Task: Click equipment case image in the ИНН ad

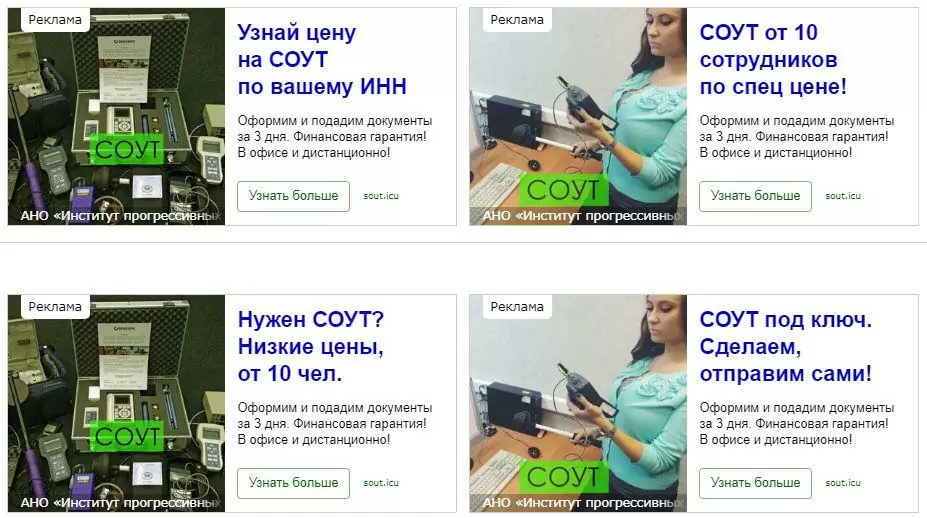Action: (x=116, y=116)
